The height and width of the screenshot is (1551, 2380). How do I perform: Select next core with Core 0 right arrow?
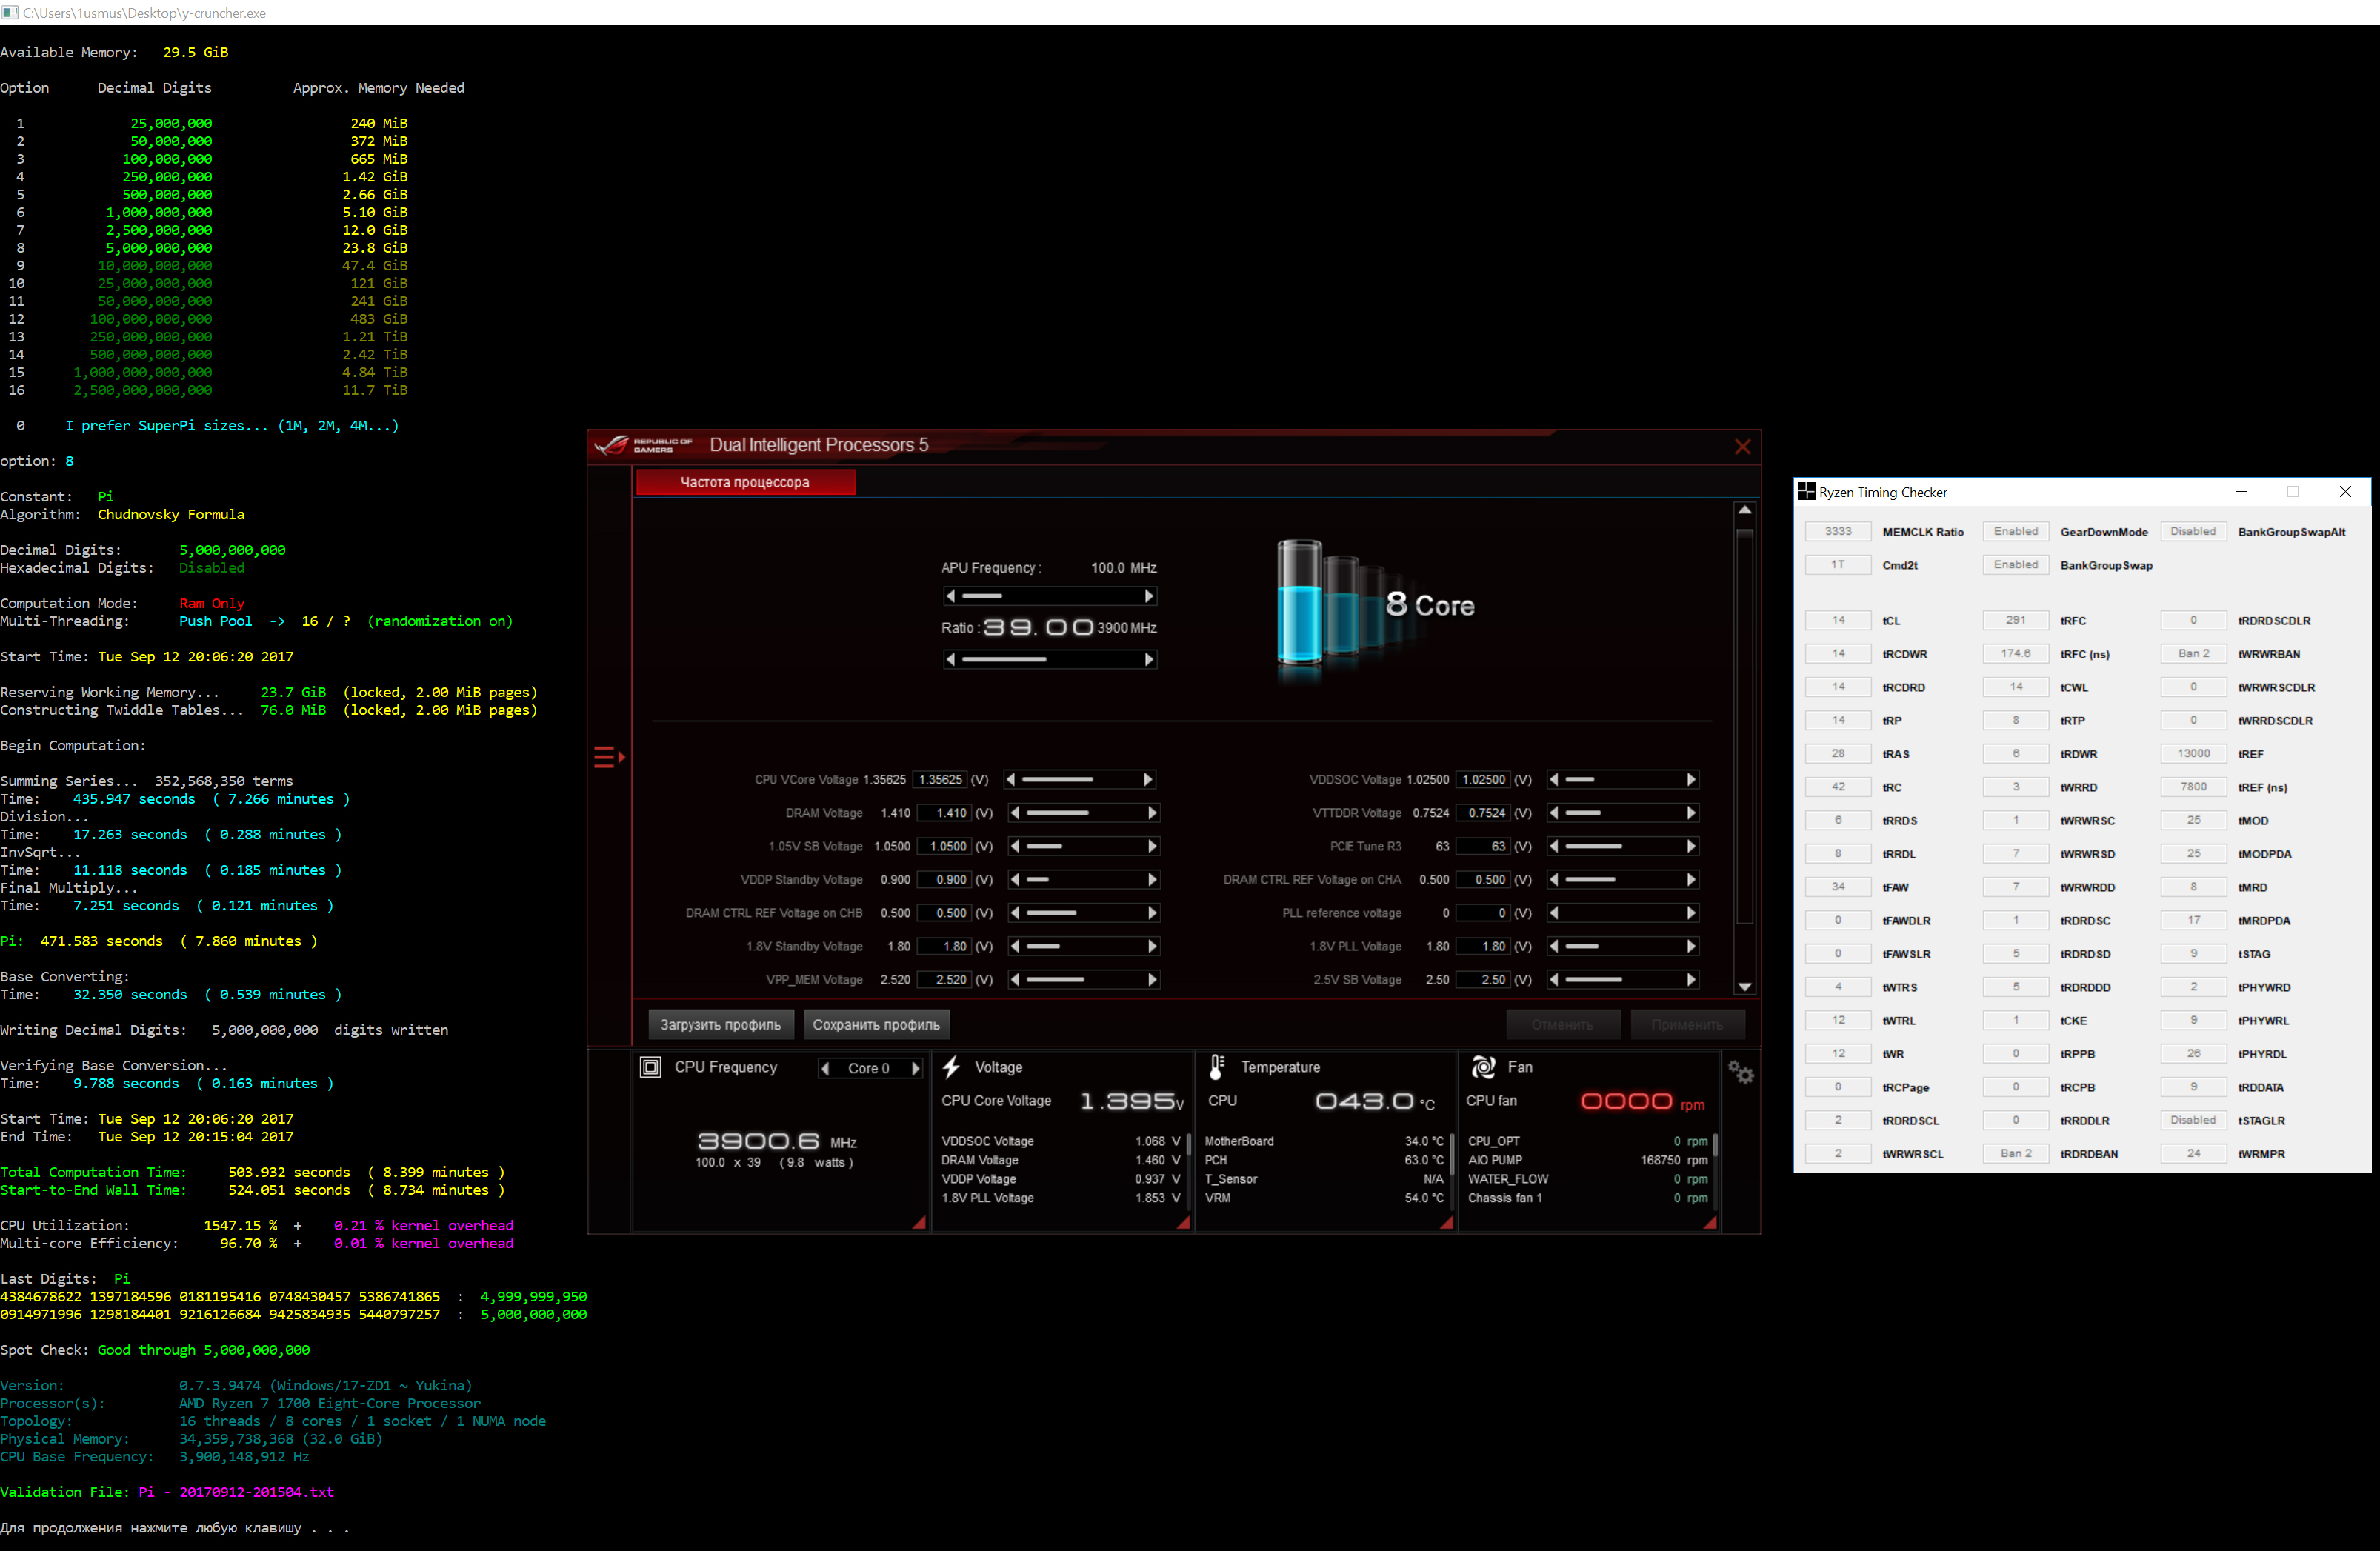[915, 1068]
